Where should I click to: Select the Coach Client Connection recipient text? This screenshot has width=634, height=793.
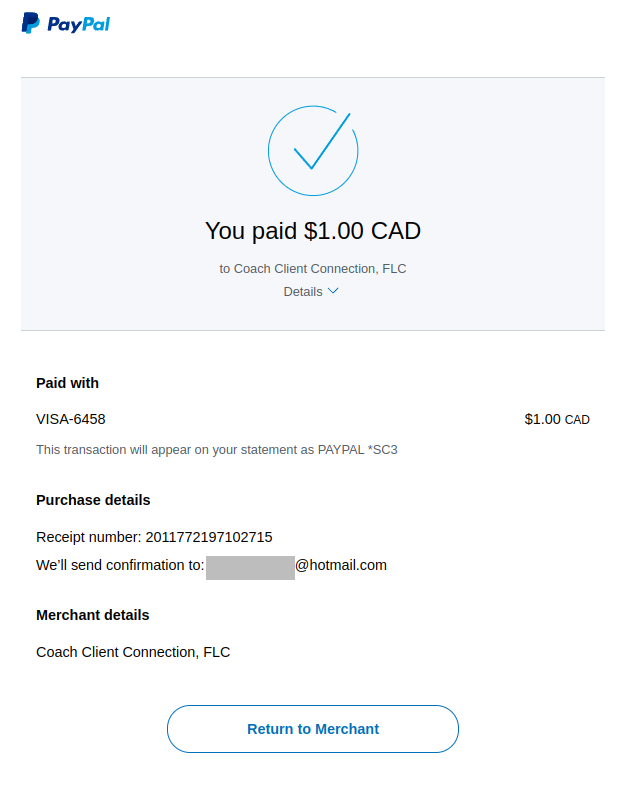click(x=313, y=269)
